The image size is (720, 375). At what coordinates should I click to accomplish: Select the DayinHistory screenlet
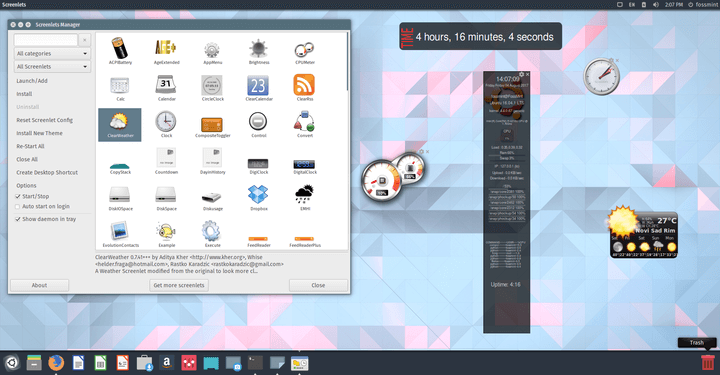tap(212, 161)
